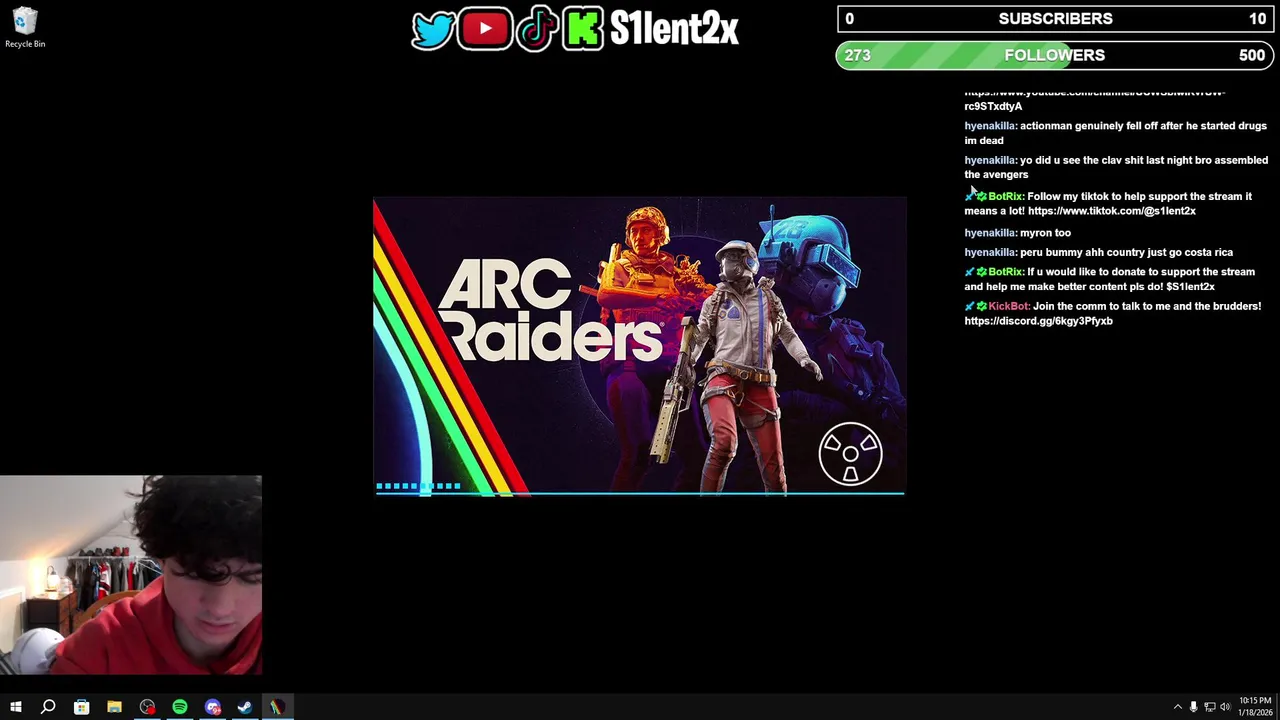The width and height of the screenshot is (1280, 720).
Task: Click the Twitter bird overlay icon
Action: coord(432,30)
